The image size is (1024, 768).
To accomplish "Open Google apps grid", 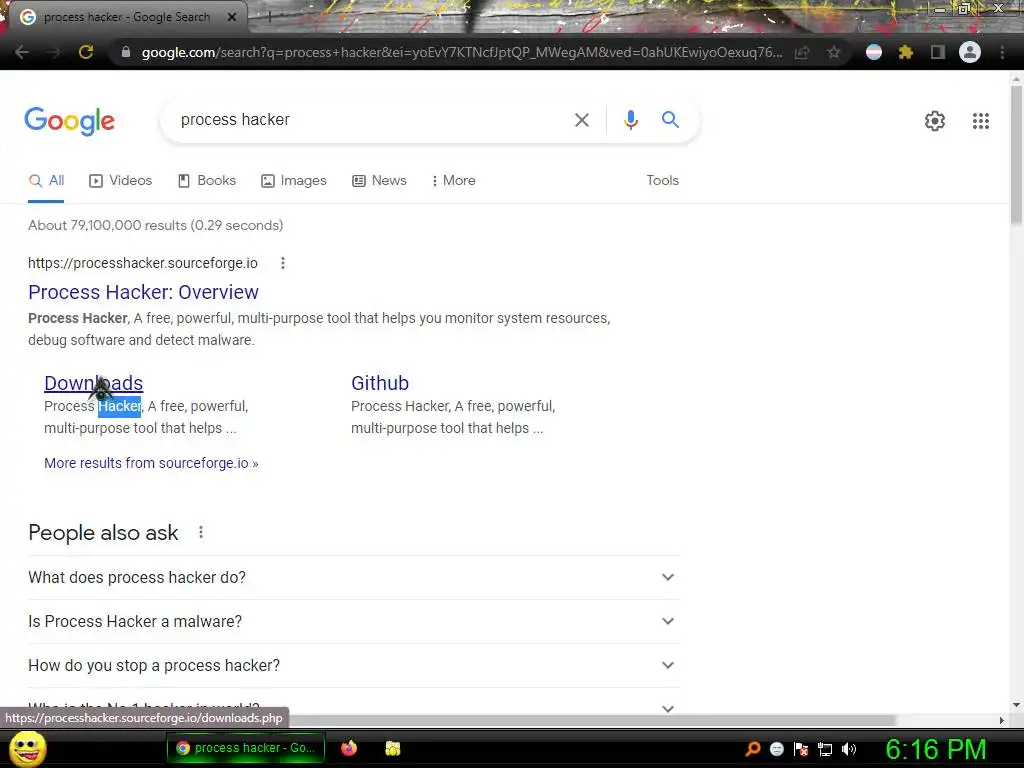I will (981, 121).
